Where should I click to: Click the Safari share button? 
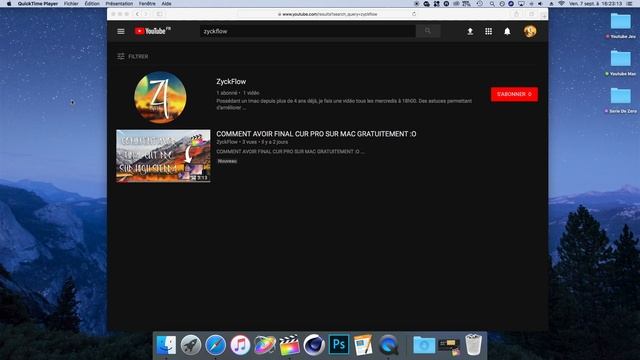(517, 14)
